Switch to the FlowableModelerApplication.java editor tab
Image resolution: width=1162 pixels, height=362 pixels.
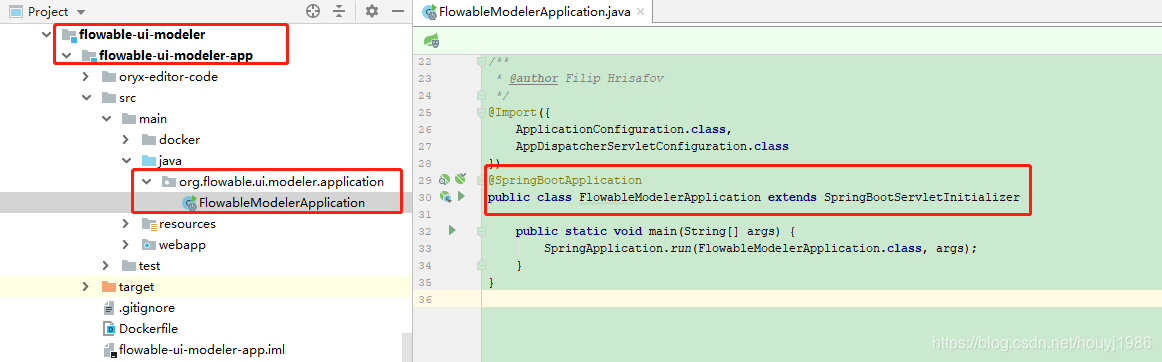click(534, 11)
